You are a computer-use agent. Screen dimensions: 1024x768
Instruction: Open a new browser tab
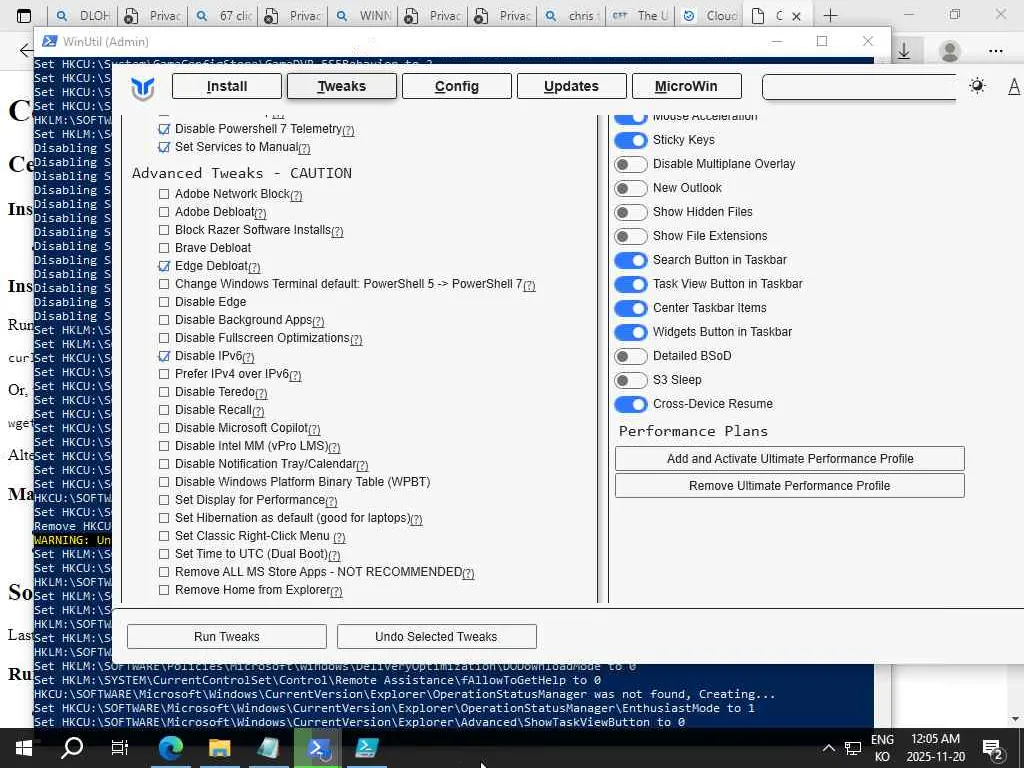point(830,16)
